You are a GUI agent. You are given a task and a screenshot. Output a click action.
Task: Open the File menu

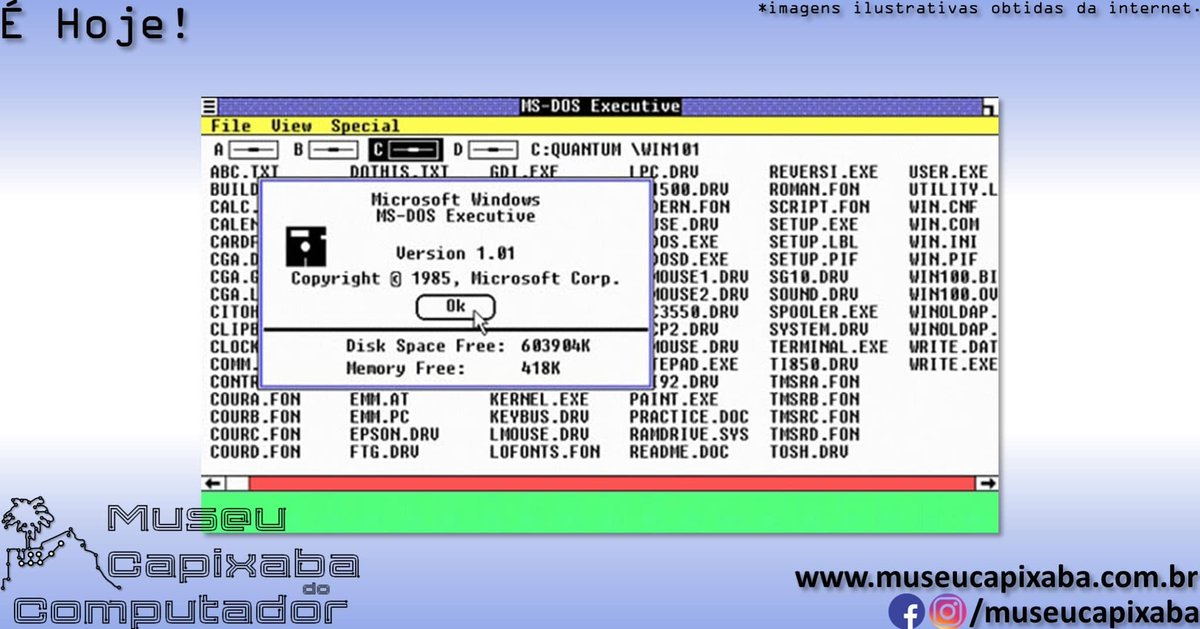[x=230, y=125]
